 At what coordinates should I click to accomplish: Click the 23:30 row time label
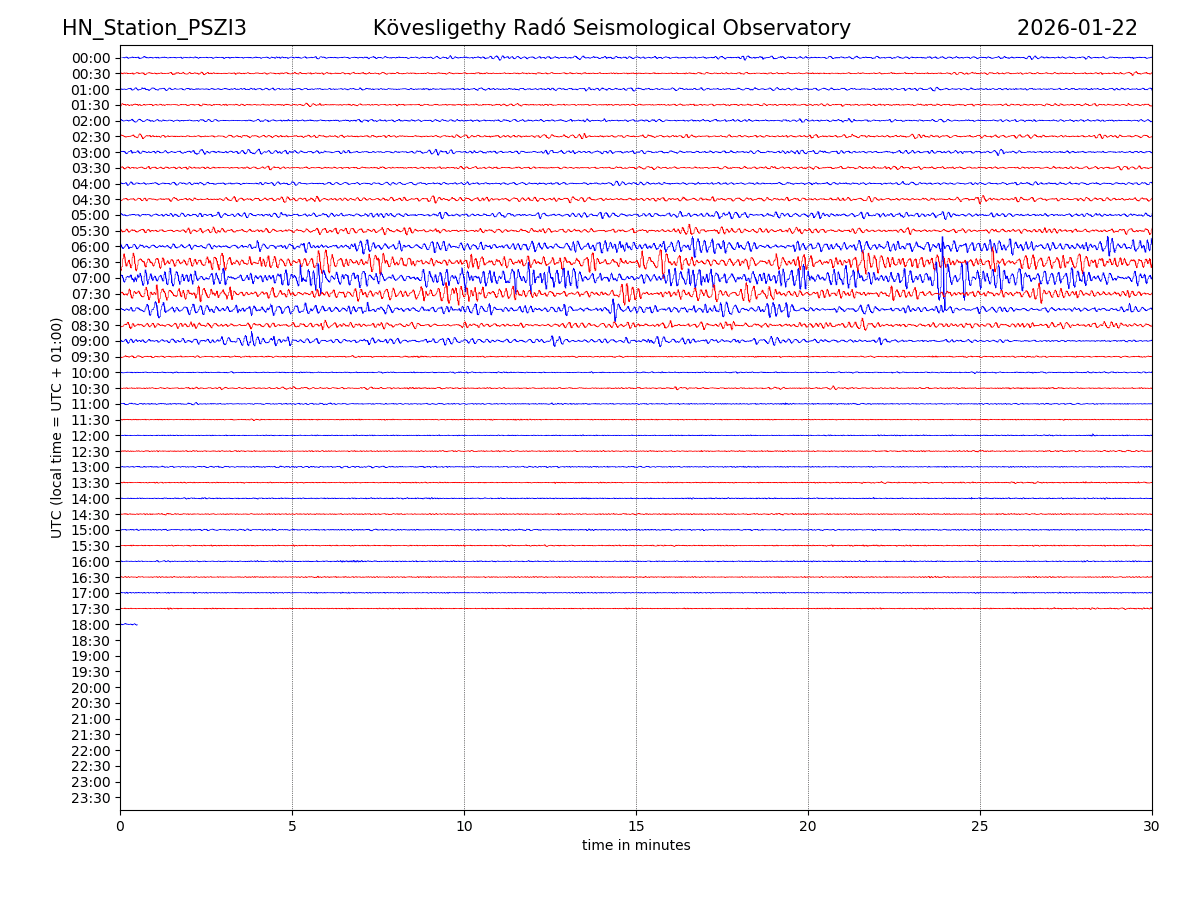coord(91,798)
